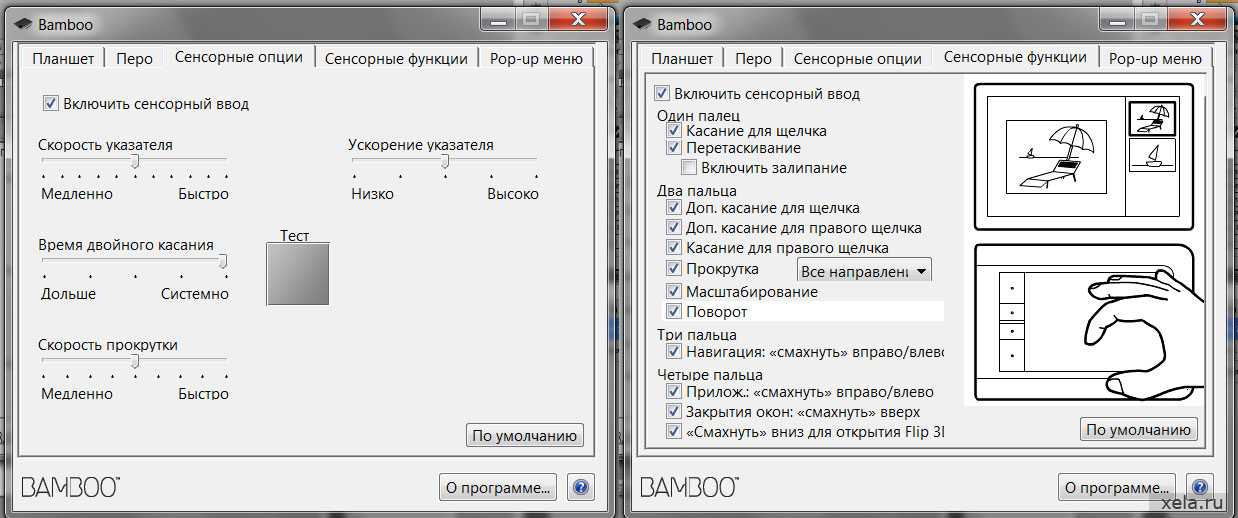Toggle «Смахнуть» вниз для Flip 3D checkbox
This screenshot has width=1238, height=518.
point(674,431)
